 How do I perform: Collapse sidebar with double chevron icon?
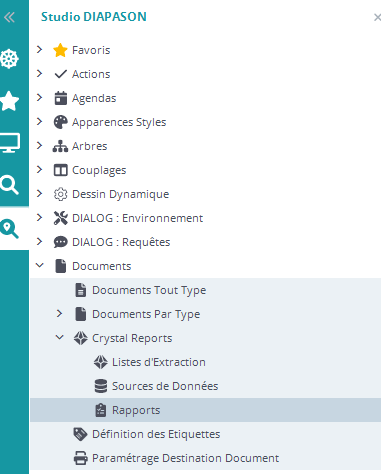pos(9,17)
